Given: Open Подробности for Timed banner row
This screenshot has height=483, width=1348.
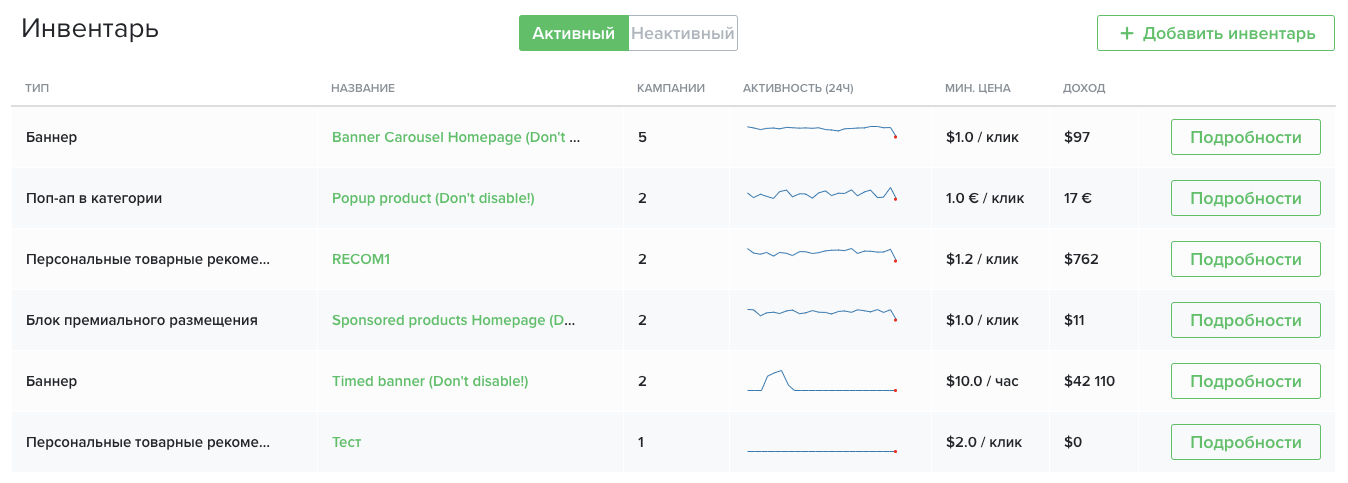Looking at the screenshot, I should pyautogui.click(x=1245, y=381).
